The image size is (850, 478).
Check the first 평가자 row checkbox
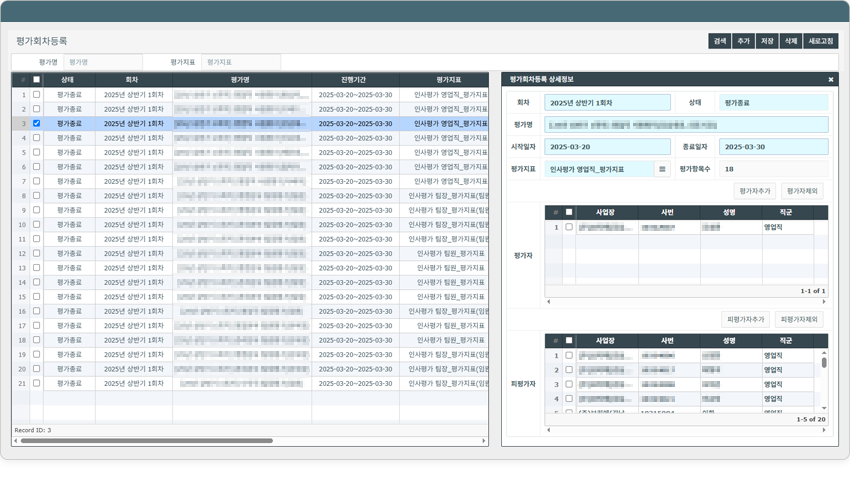[569, 227]
